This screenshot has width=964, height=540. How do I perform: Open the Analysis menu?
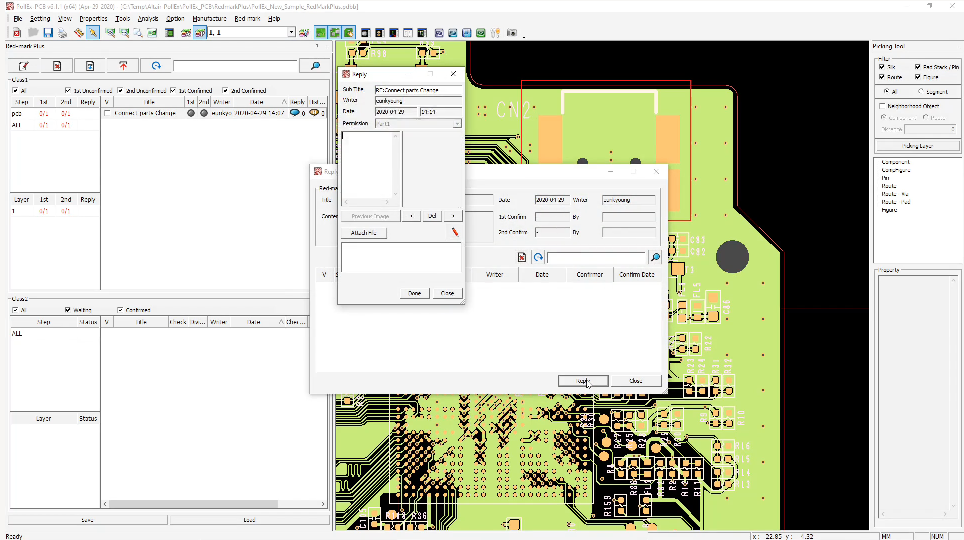click(x=148, y=18)
